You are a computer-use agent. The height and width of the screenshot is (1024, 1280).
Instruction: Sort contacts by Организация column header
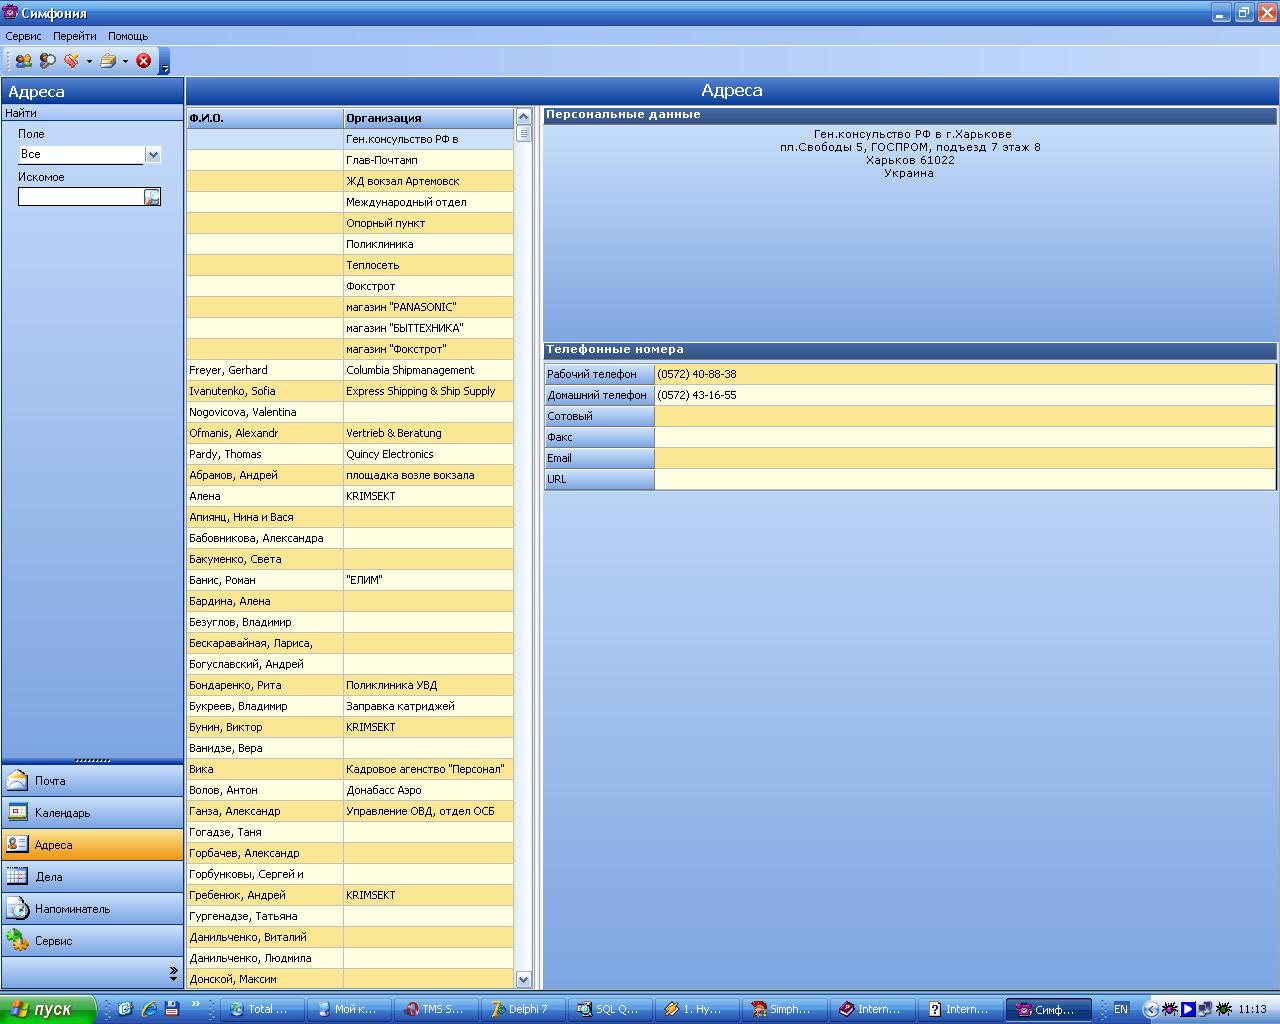(428, 118)
